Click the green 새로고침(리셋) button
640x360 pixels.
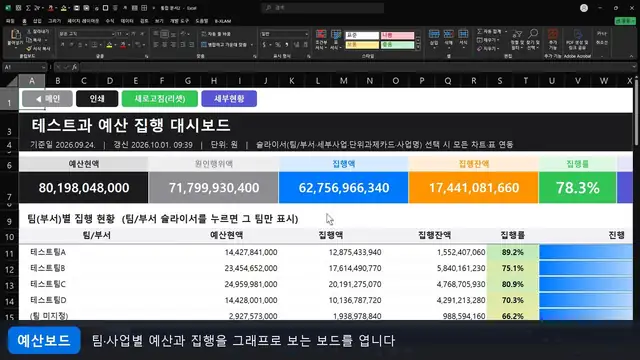coord(160,98)
